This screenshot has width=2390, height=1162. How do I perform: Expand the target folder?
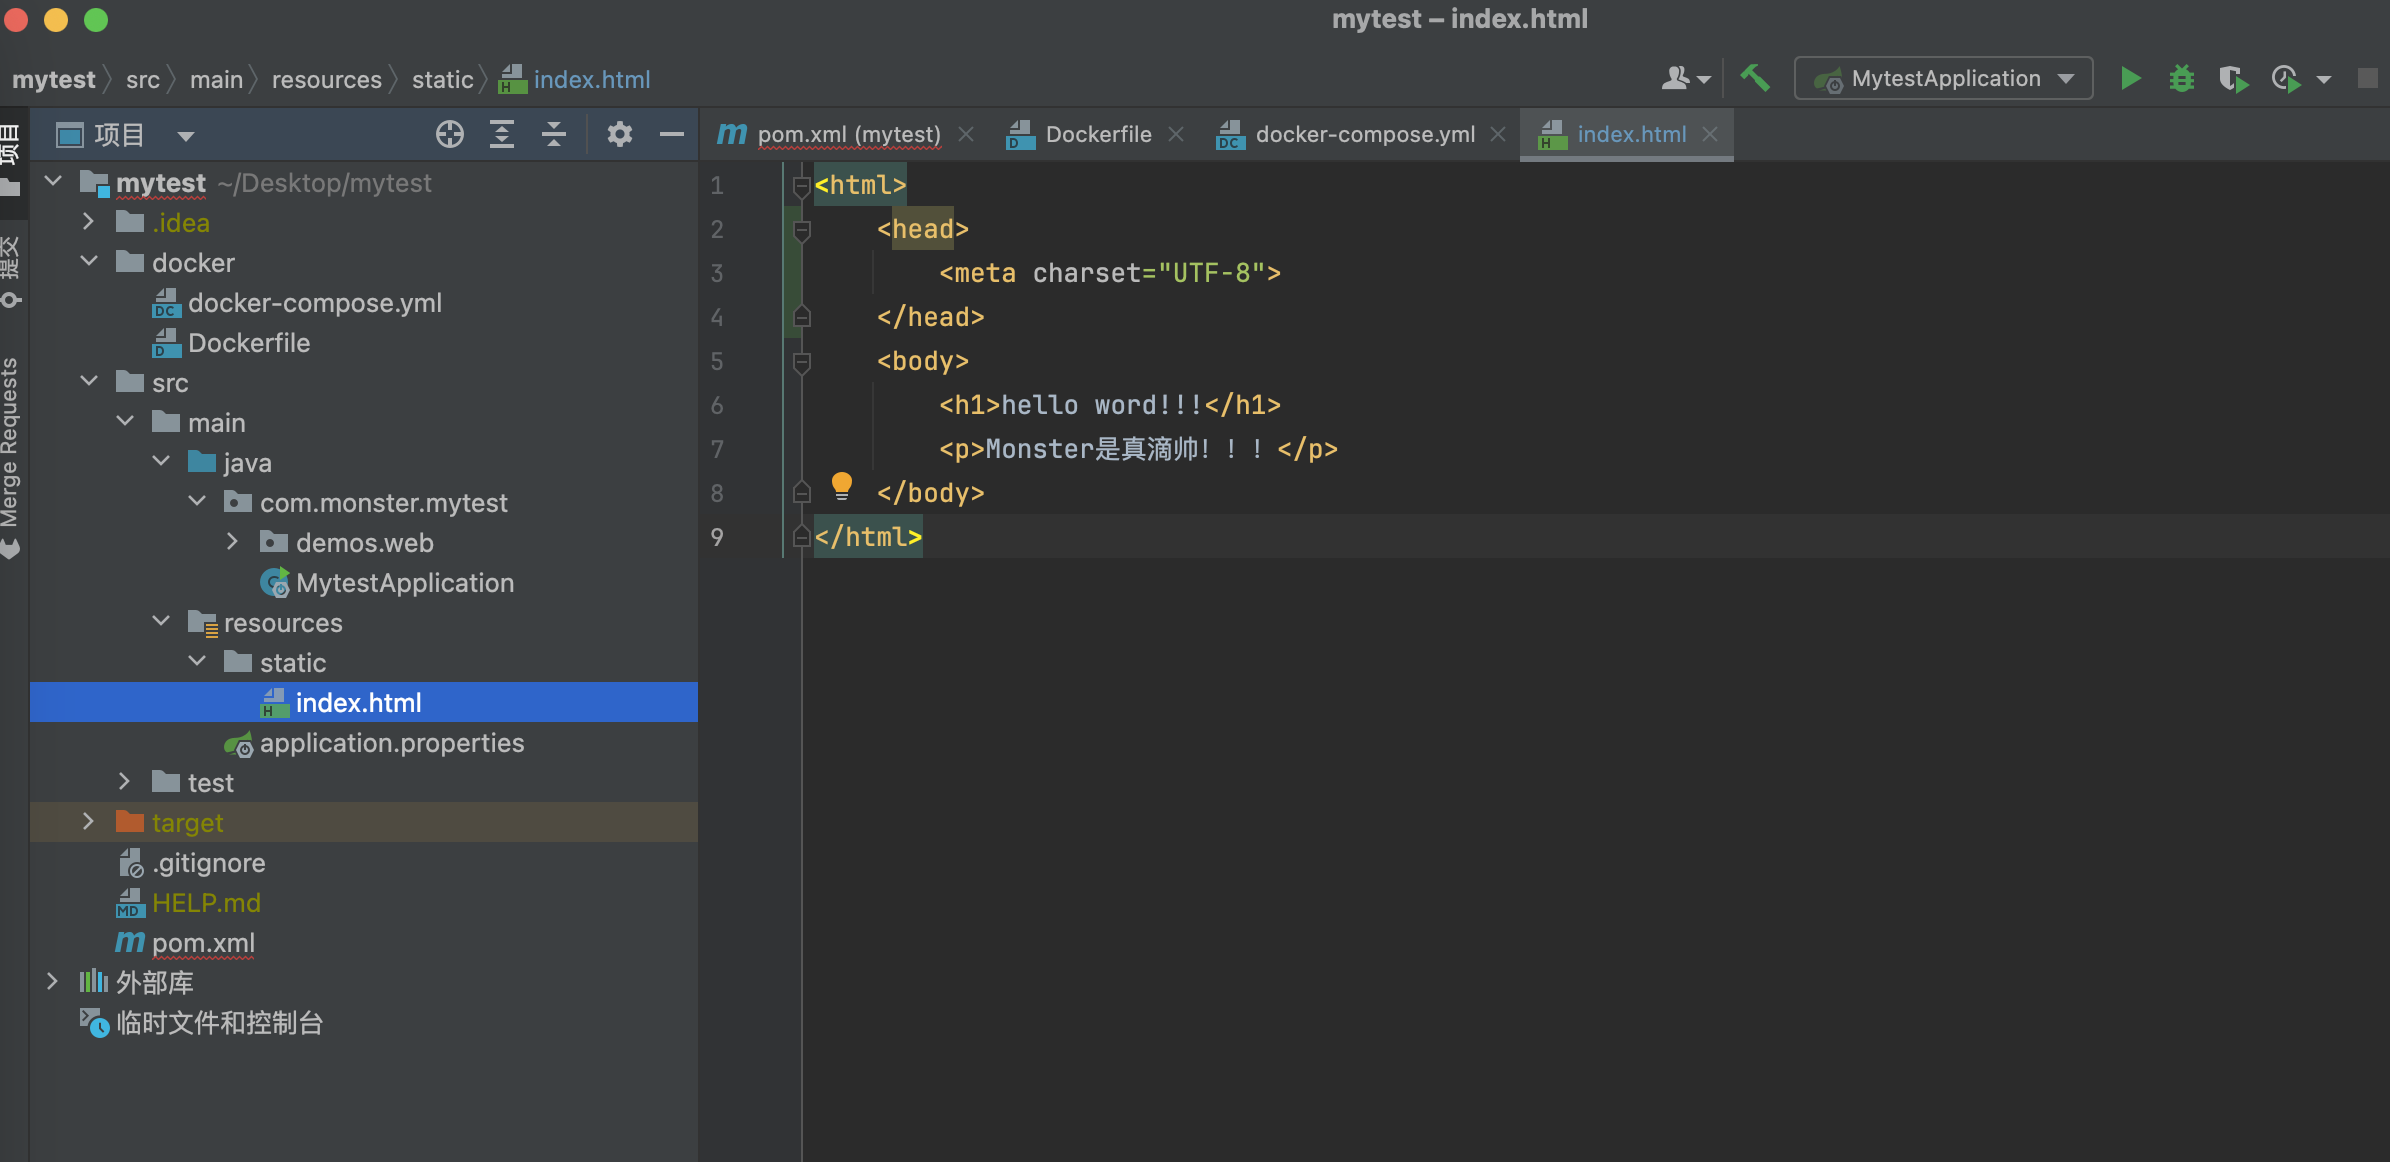(88, 822)
